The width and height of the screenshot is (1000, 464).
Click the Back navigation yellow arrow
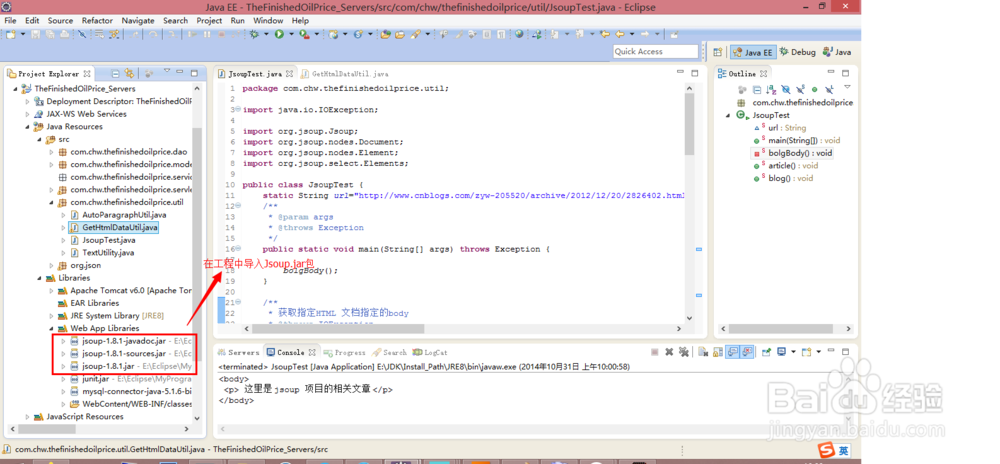[x=619, y=34]
